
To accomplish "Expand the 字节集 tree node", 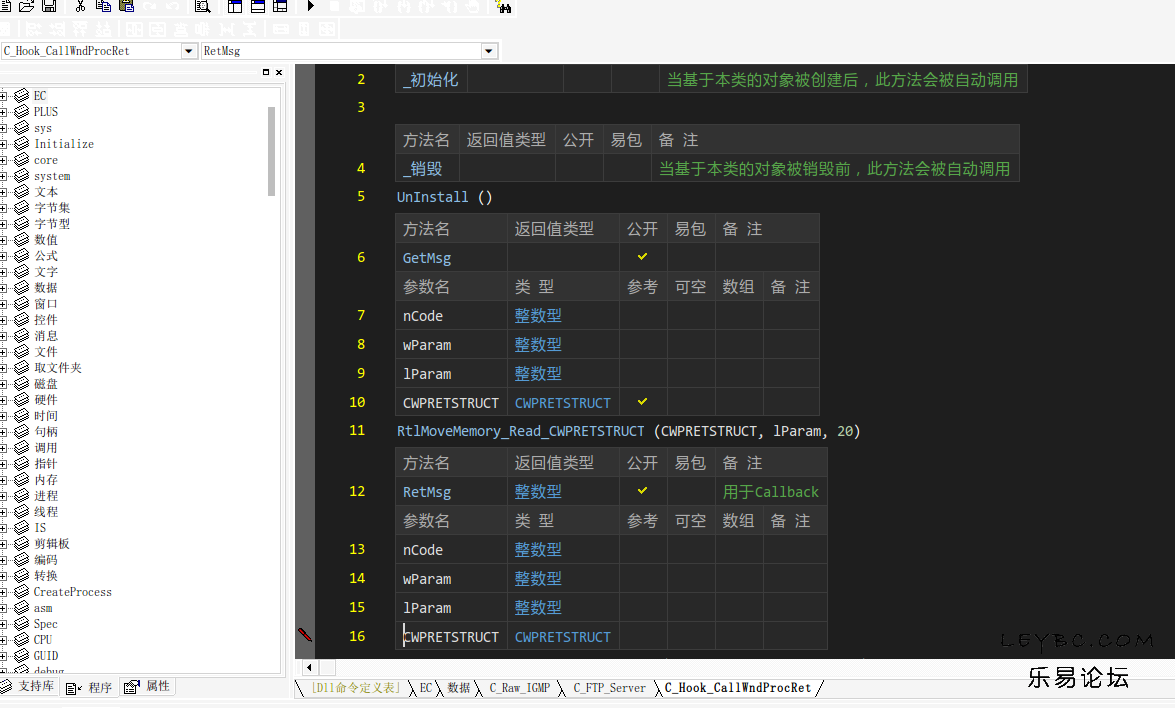I will [x=4, y=208].
